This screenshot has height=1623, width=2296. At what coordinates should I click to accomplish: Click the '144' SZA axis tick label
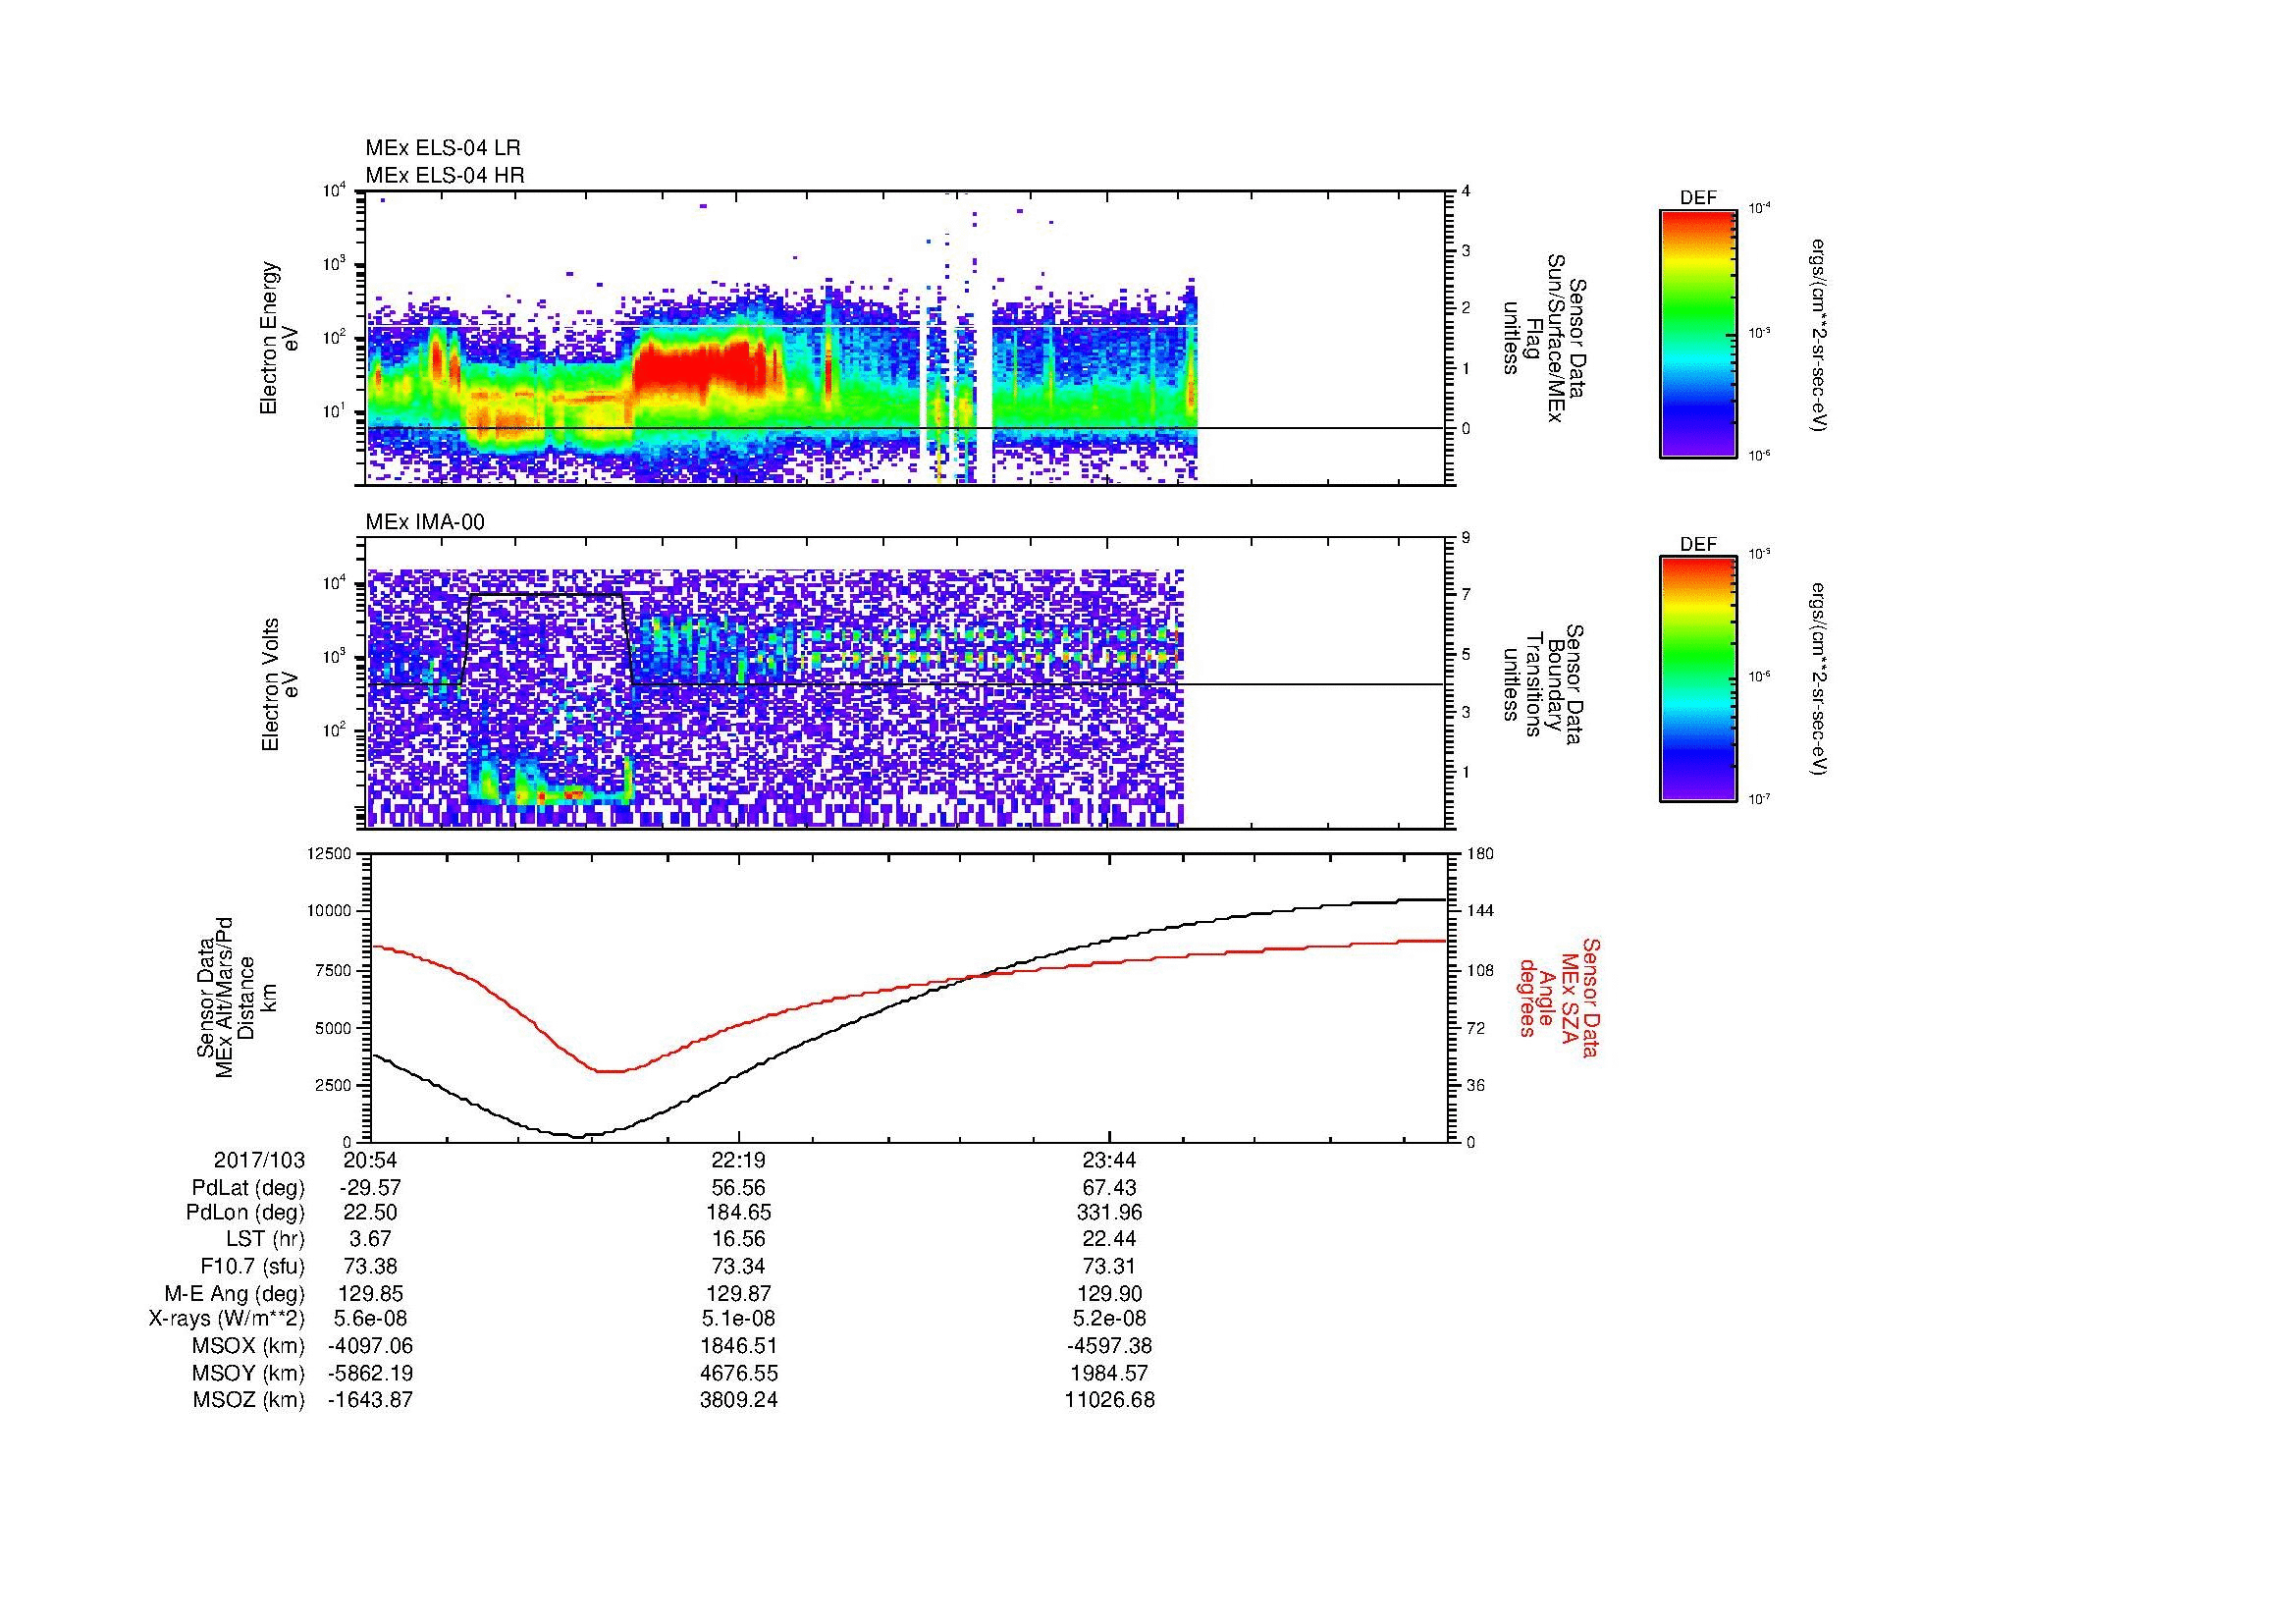(x=1481, y=911)
